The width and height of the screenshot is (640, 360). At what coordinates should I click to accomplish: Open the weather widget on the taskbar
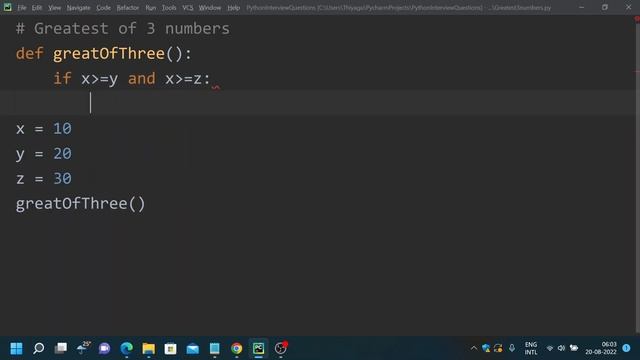(83, 348)
